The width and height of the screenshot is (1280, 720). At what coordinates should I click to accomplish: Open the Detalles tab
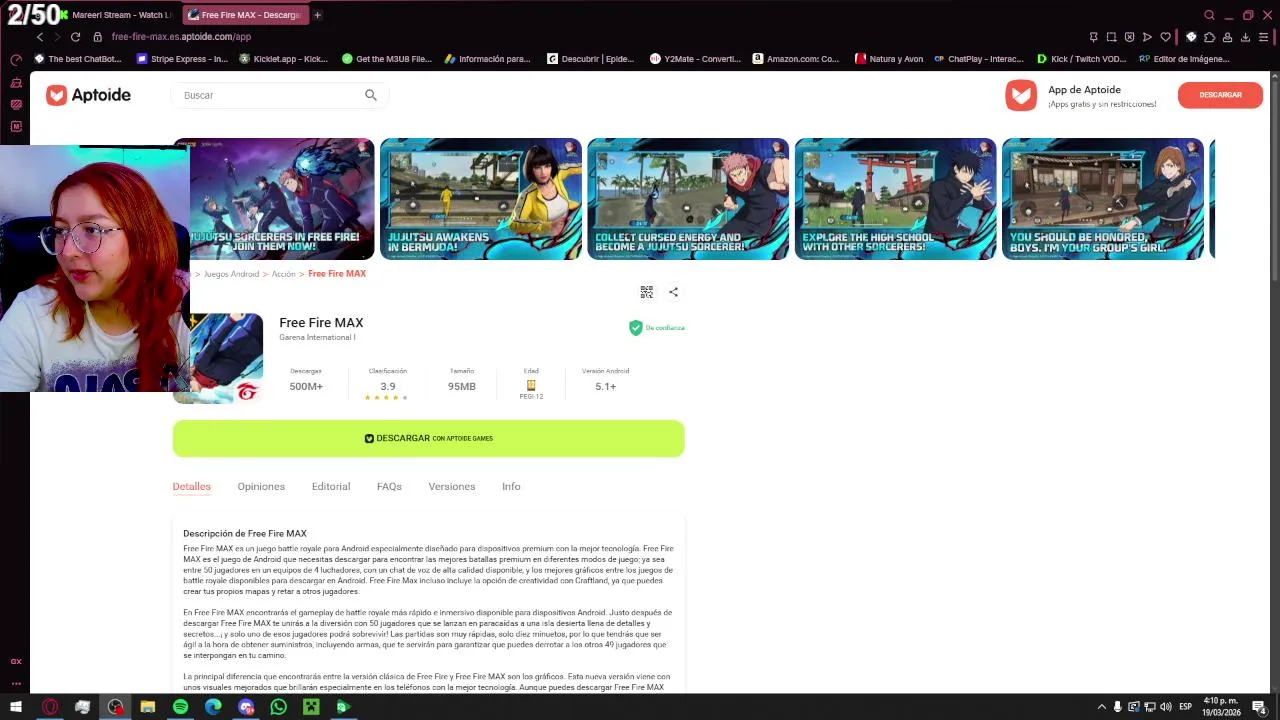click(x=191, y=487)
